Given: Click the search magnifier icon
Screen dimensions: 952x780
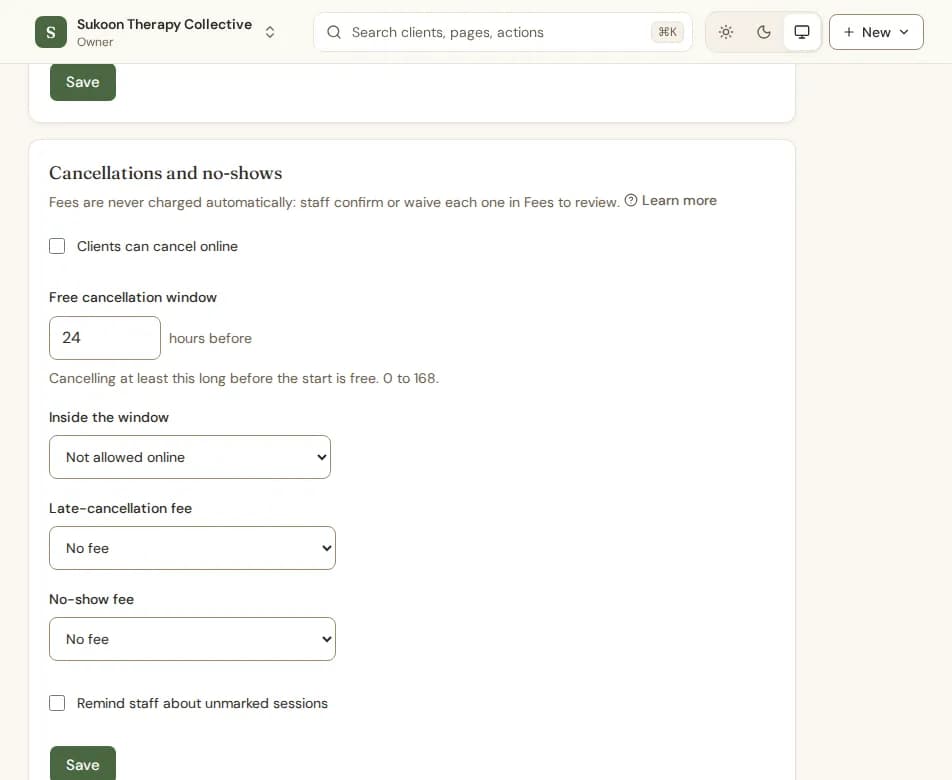Looking at the screenshot, I should (x=334, y=32).
